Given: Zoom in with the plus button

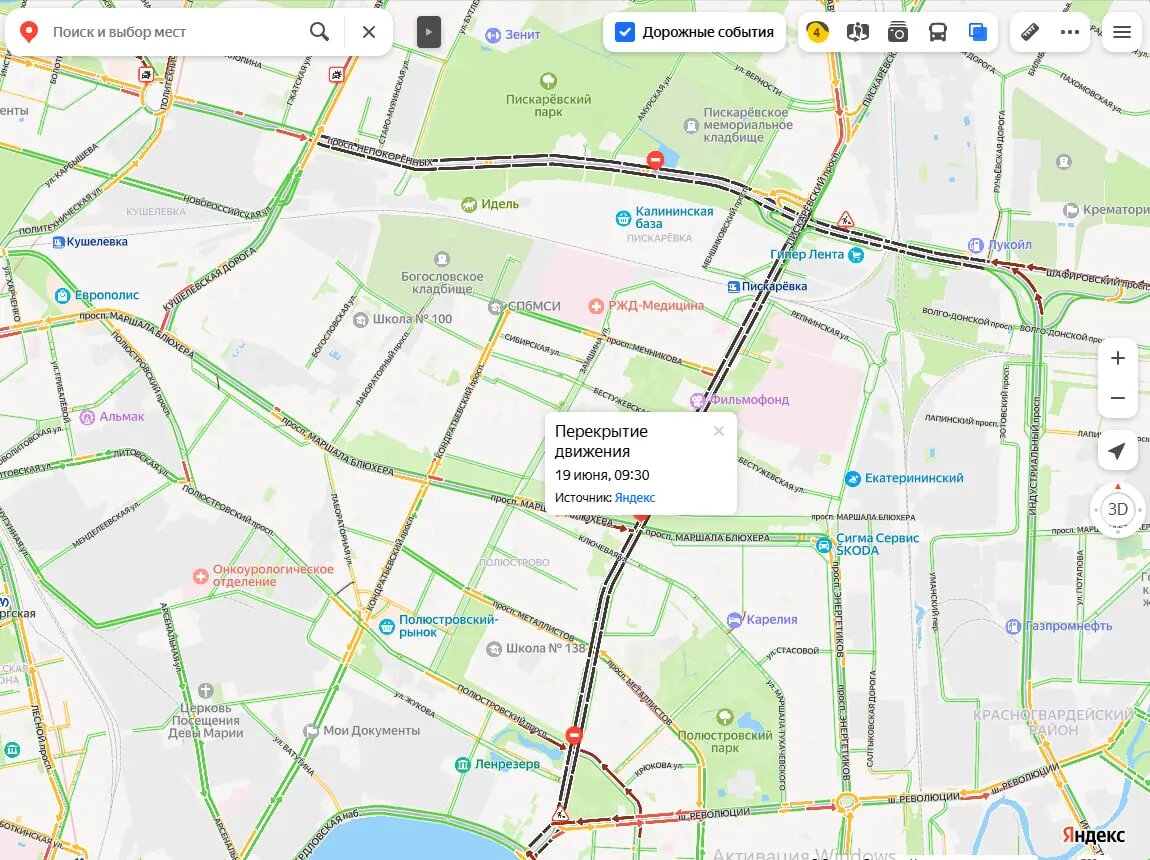Looking at the screenshot, I should [x=1118, y=358].
